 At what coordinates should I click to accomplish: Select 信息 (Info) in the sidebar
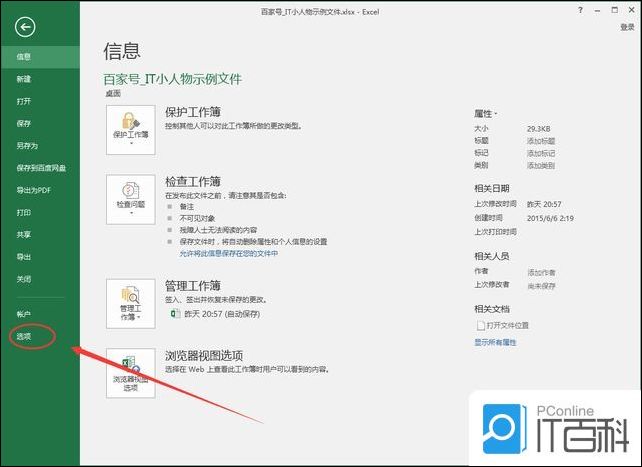click(40, 57)
